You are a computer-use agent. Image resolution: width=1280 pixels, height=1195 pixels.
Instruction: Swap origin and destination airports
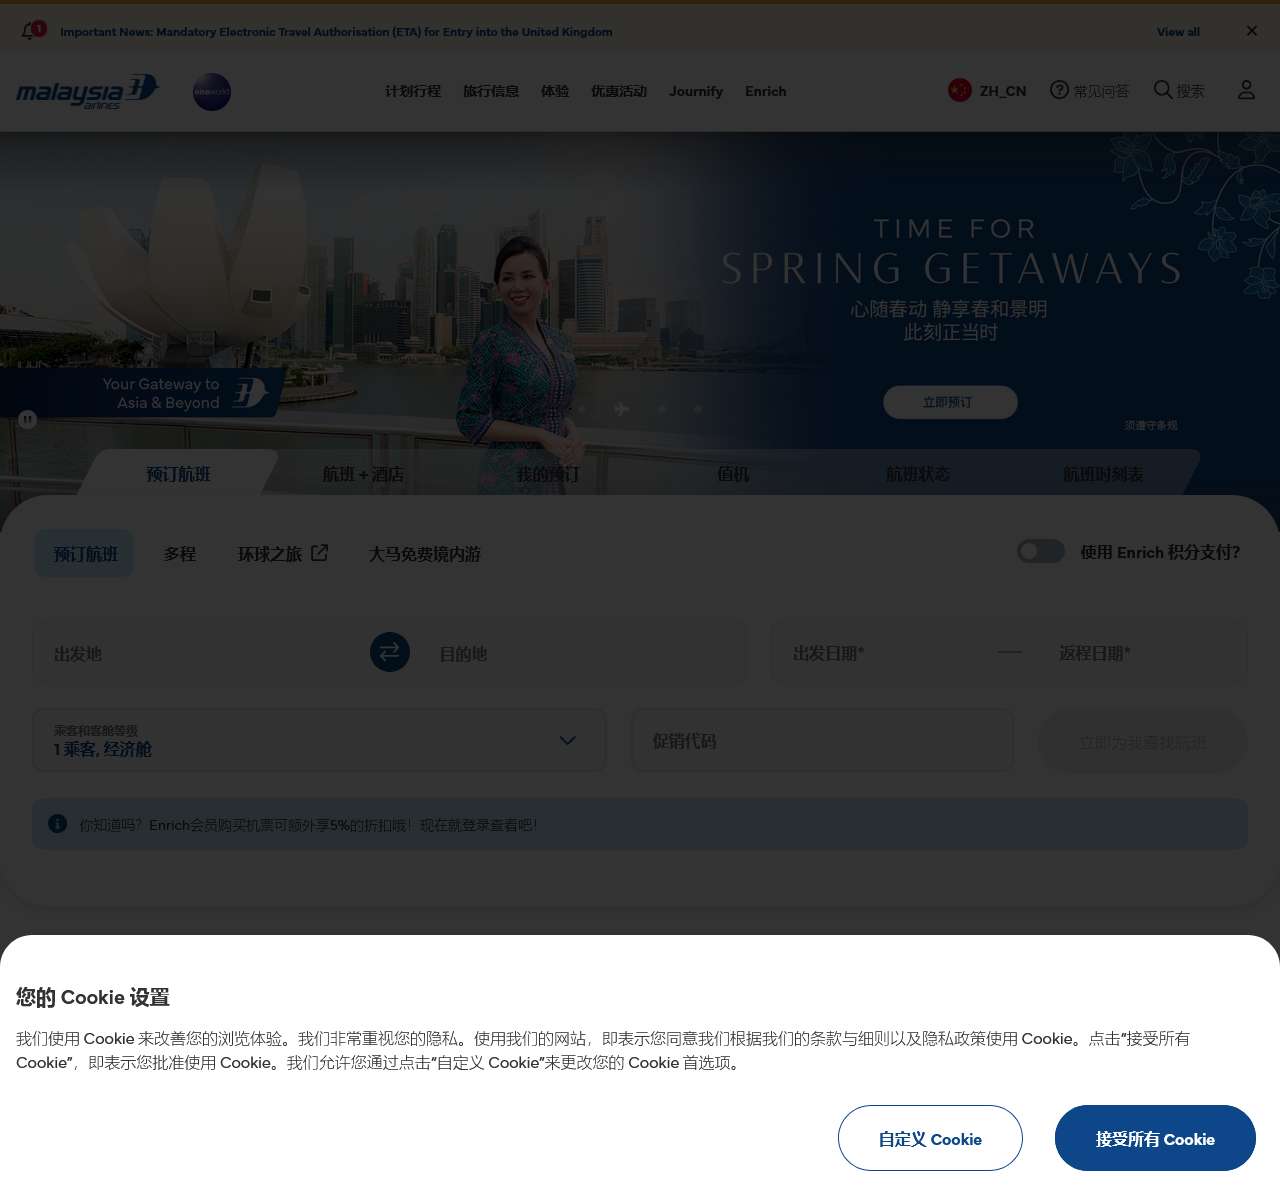click(390, 652)
